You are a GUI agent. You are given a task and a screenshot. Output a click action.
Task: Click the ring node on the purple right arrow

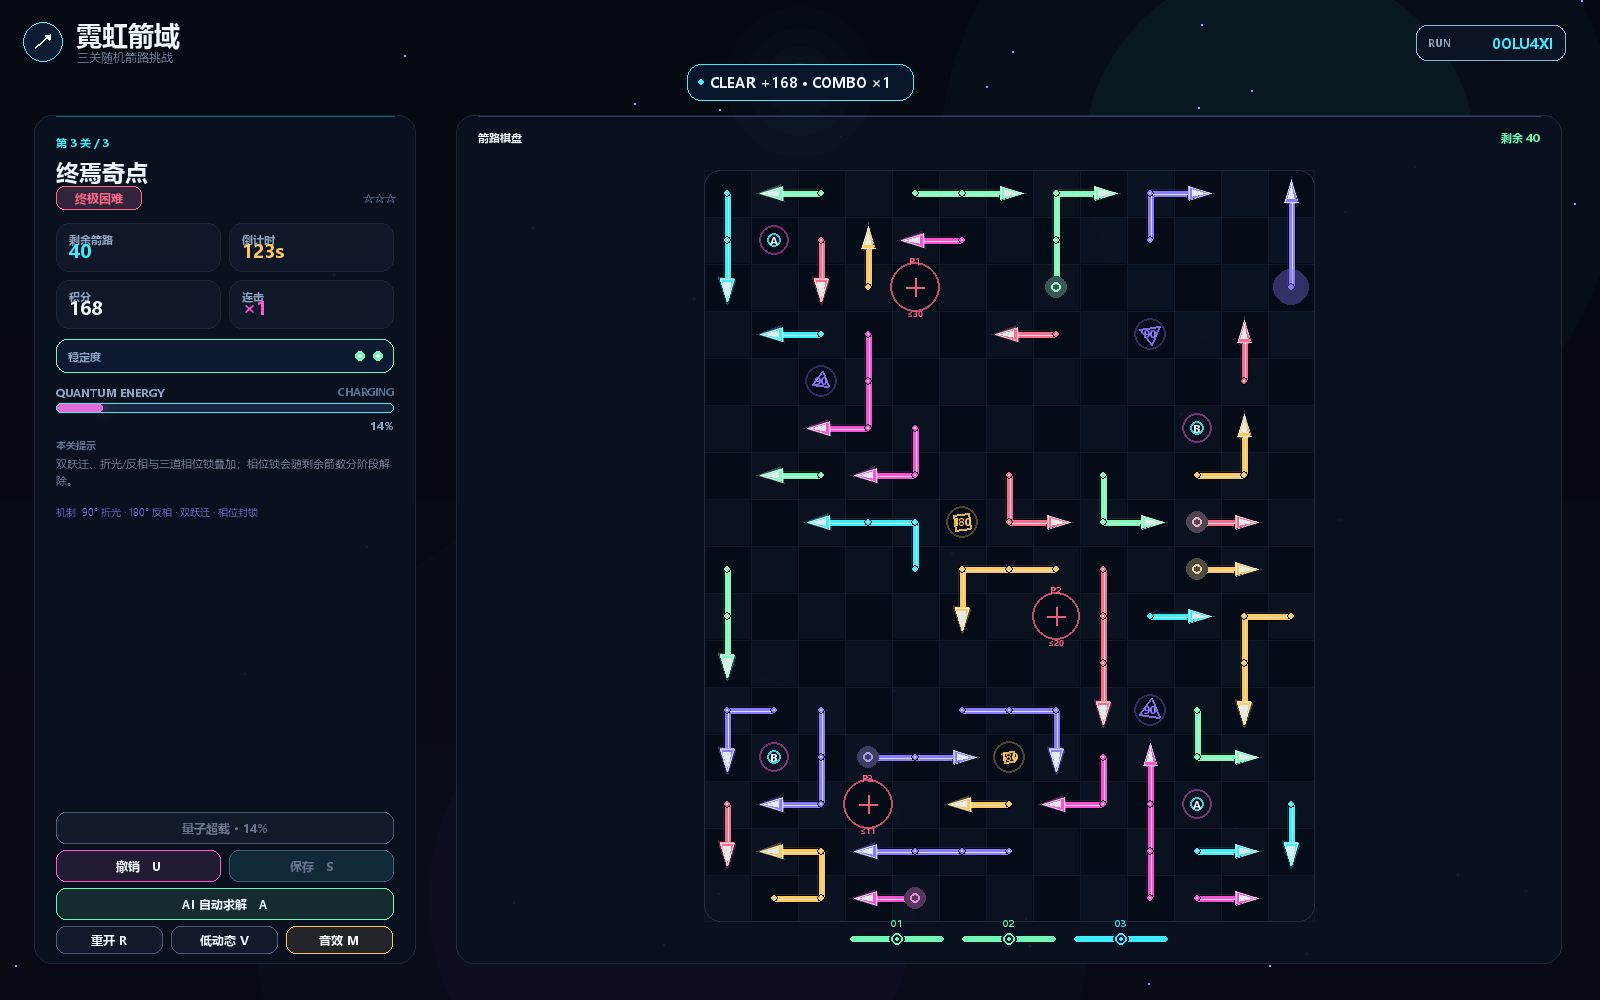click(868, 757)
